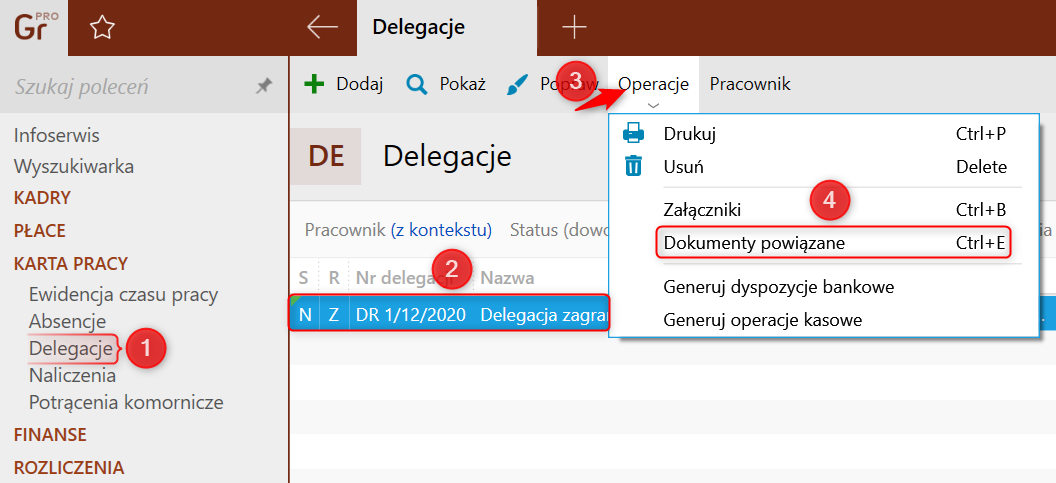Click the Gr PRO application logo

tap(33, 27)
